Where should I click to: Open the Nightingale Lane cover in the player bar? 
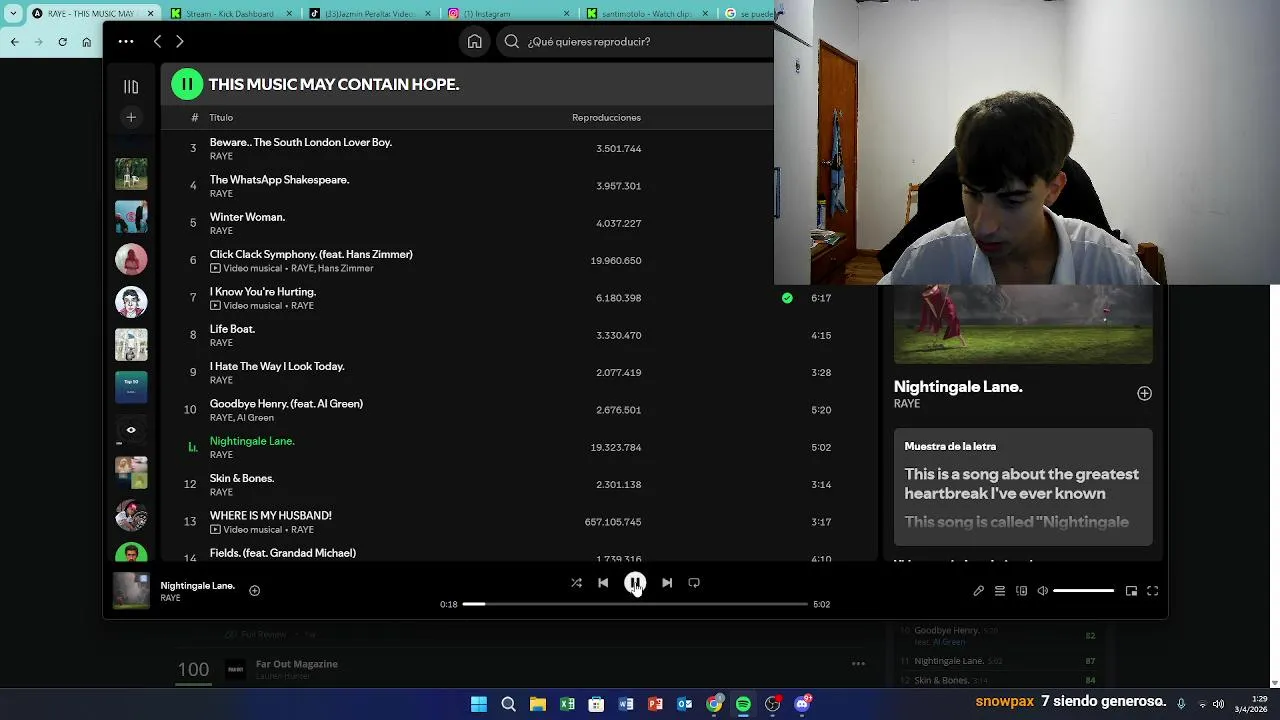(131, 590)
